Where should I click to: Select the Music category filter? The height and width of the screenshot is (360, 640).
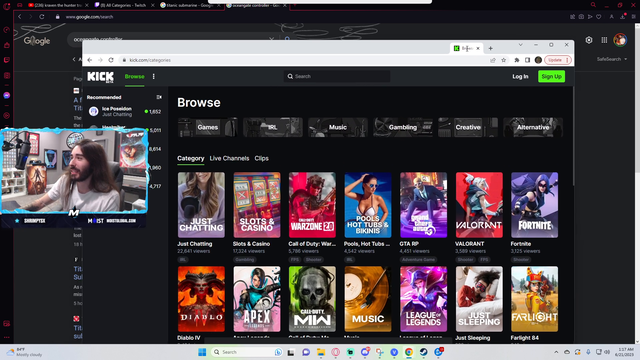[x=338, y=127]
